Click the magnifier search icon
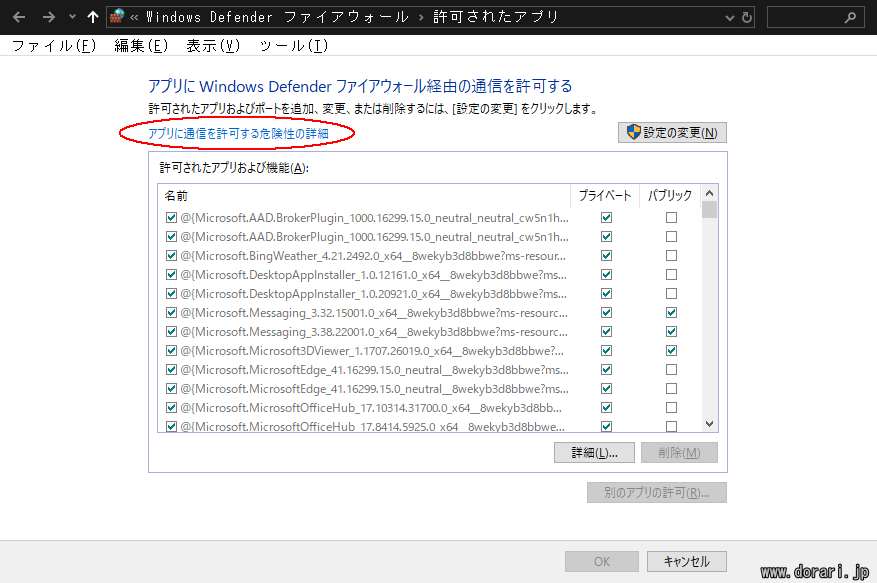The image size is (877, 583). pos(850,17)
